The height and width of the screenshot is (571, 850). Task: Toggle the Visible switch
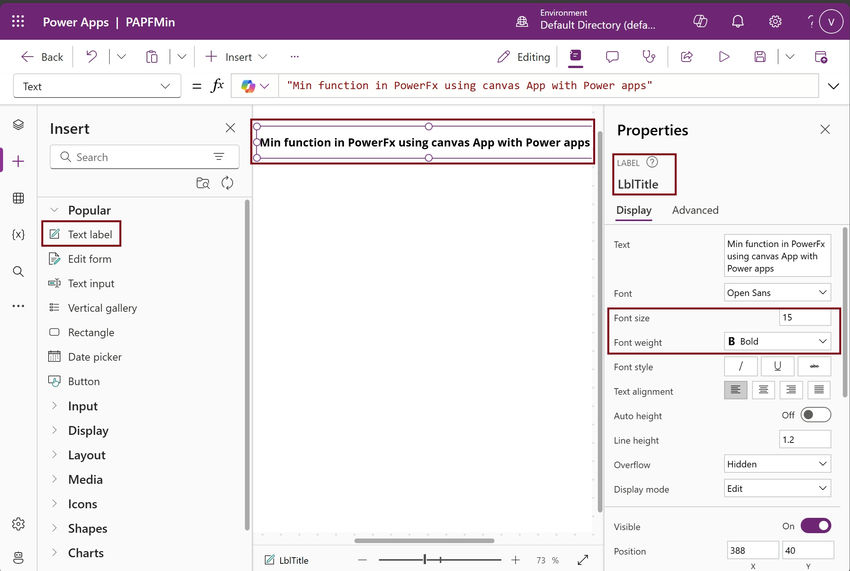(815, 525)
